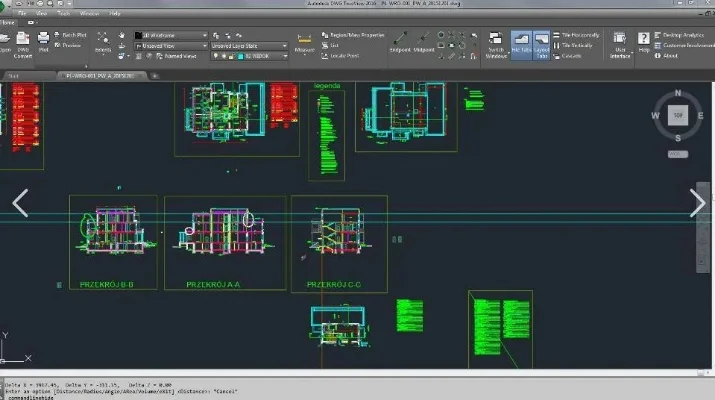Click the Help question mark icon

point(644,41)
